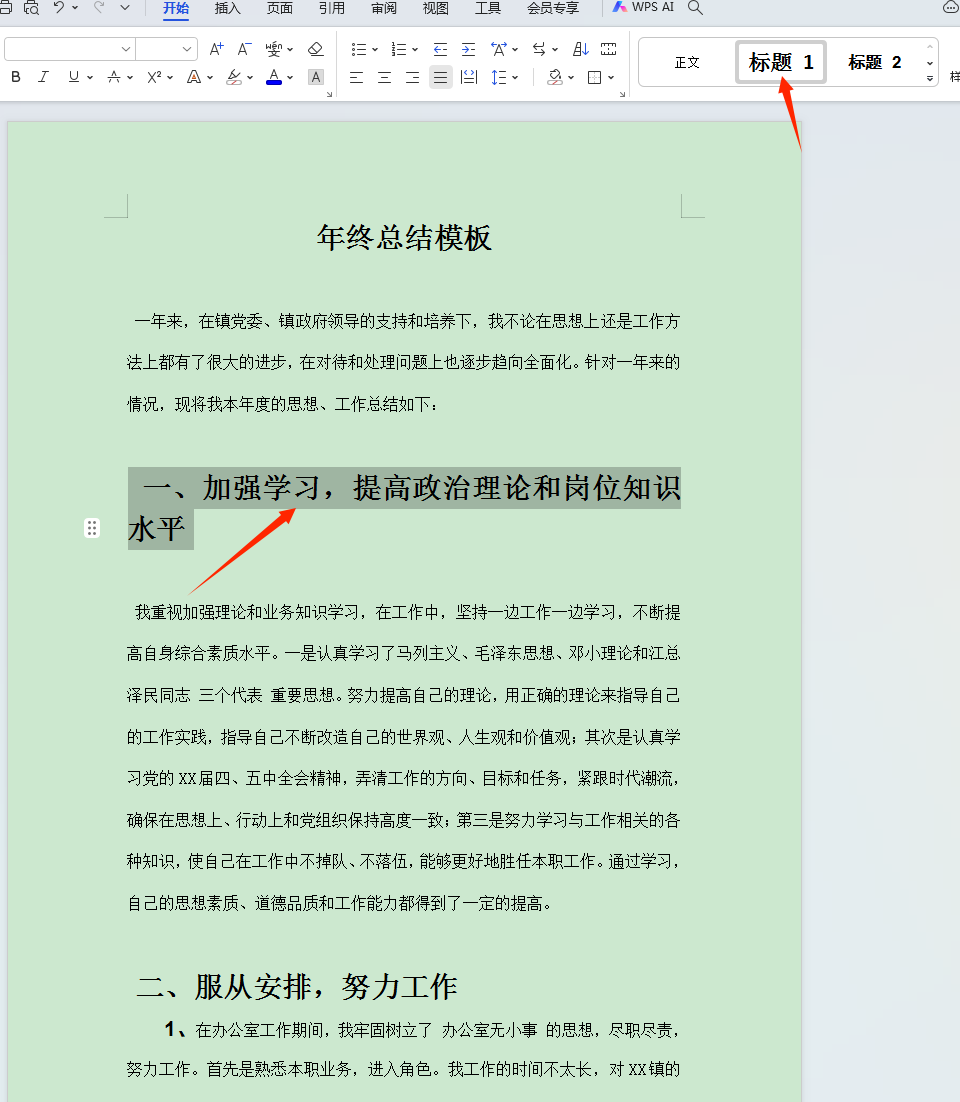
Task: Open the 审阅 ribbon tab
Action: tap(383, 8)
